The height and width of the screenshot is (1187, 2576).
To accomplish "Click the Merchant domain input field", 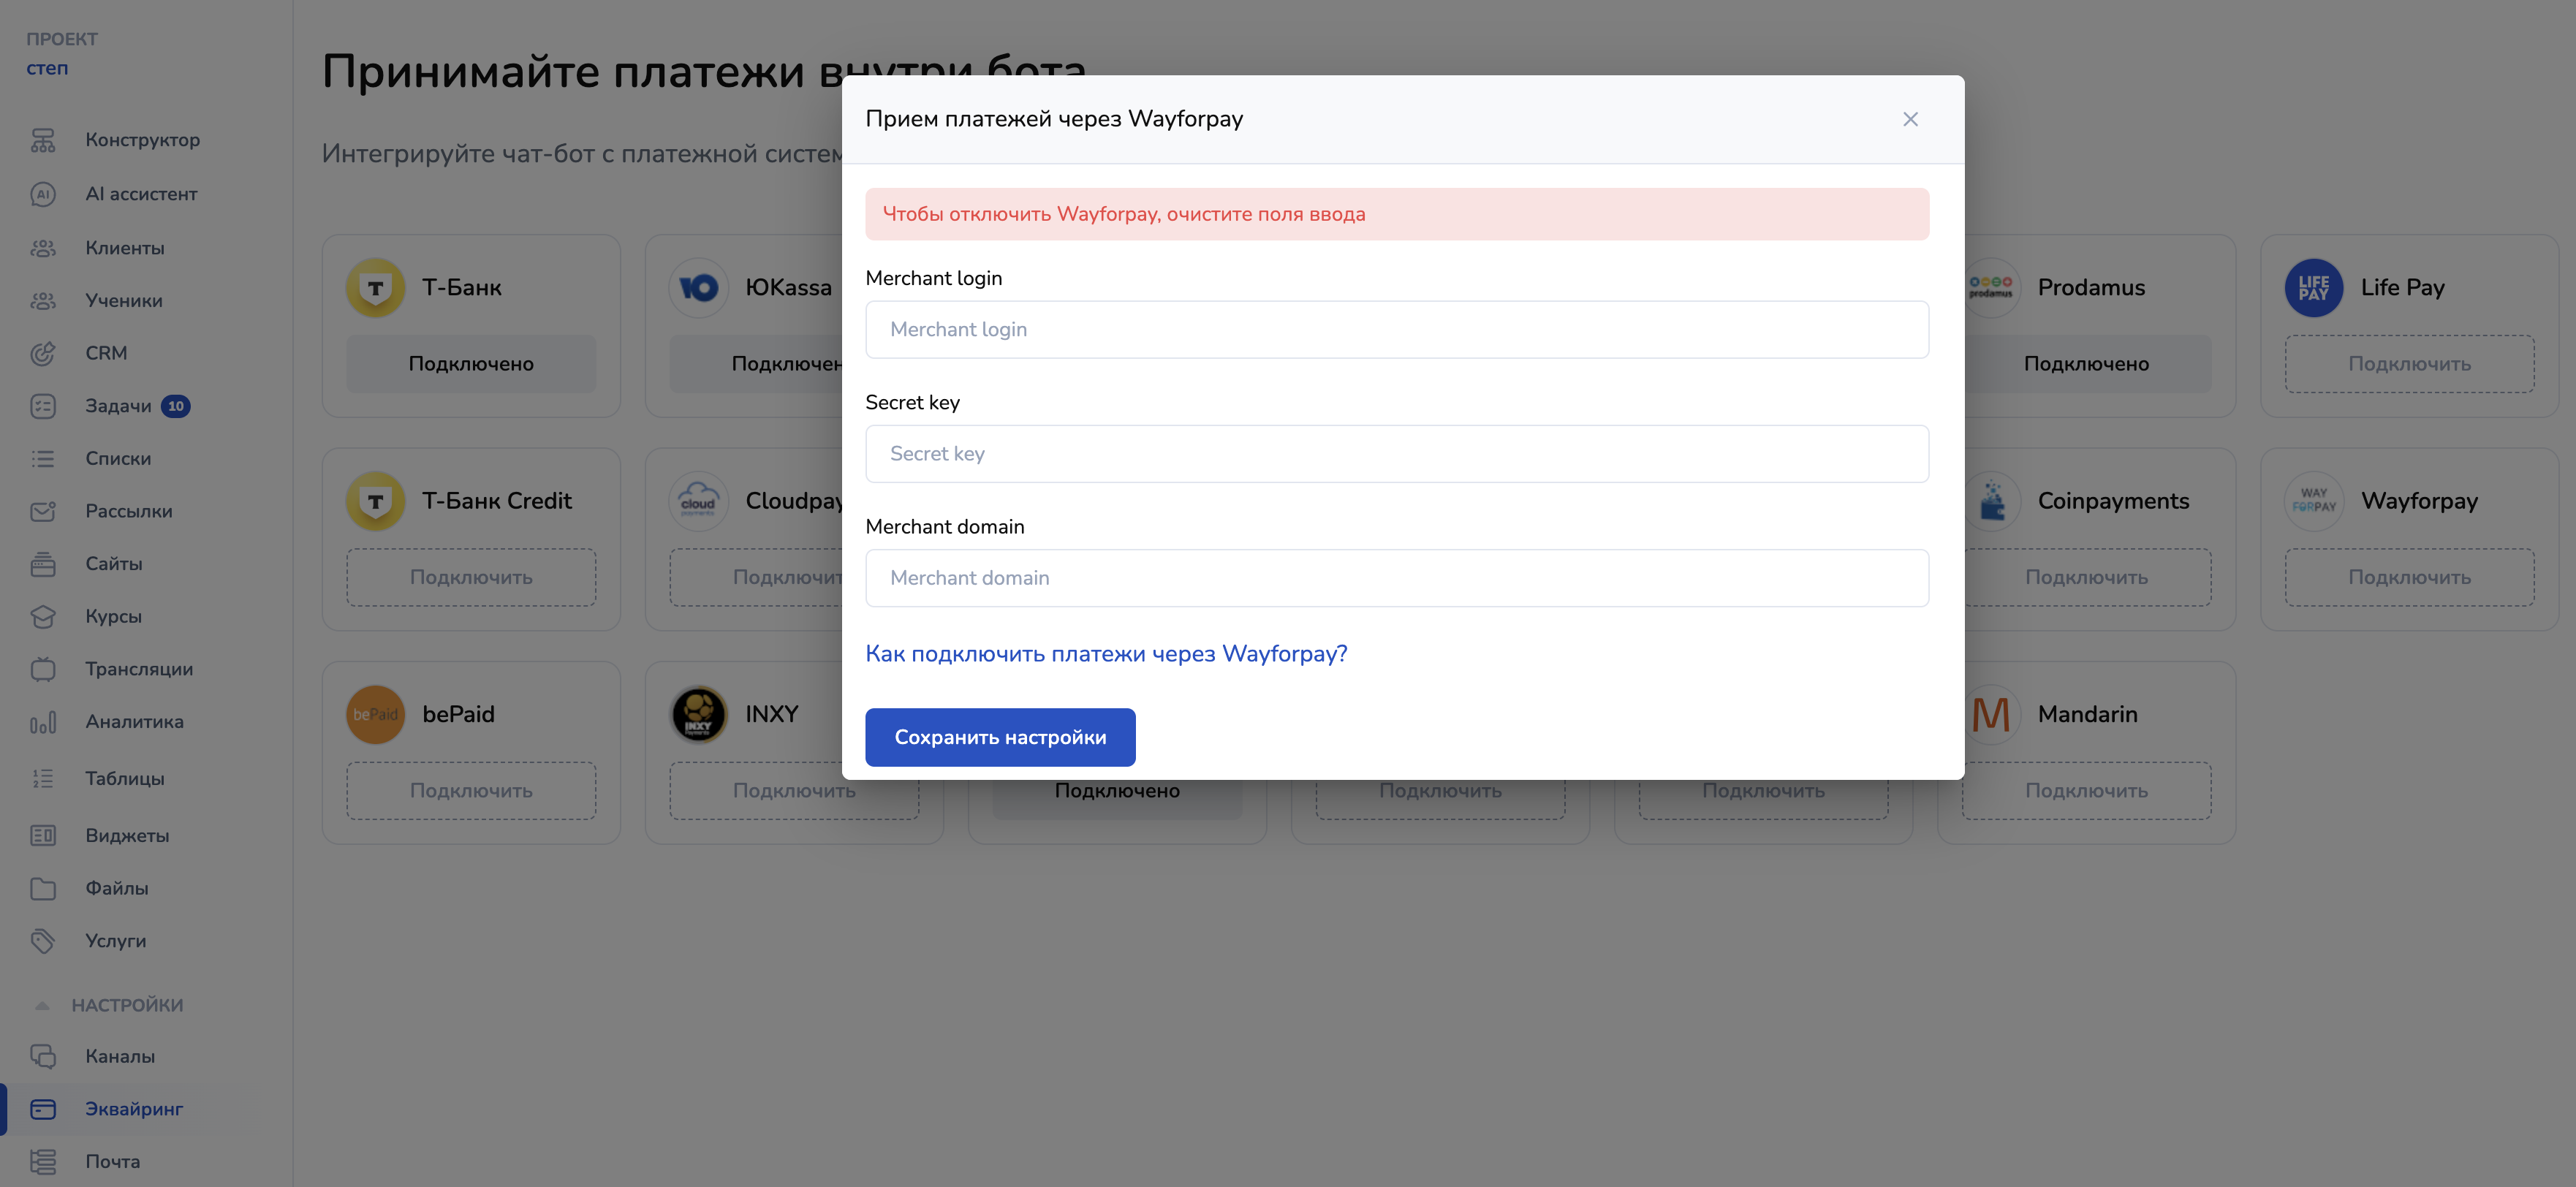I will [1396, 578].
